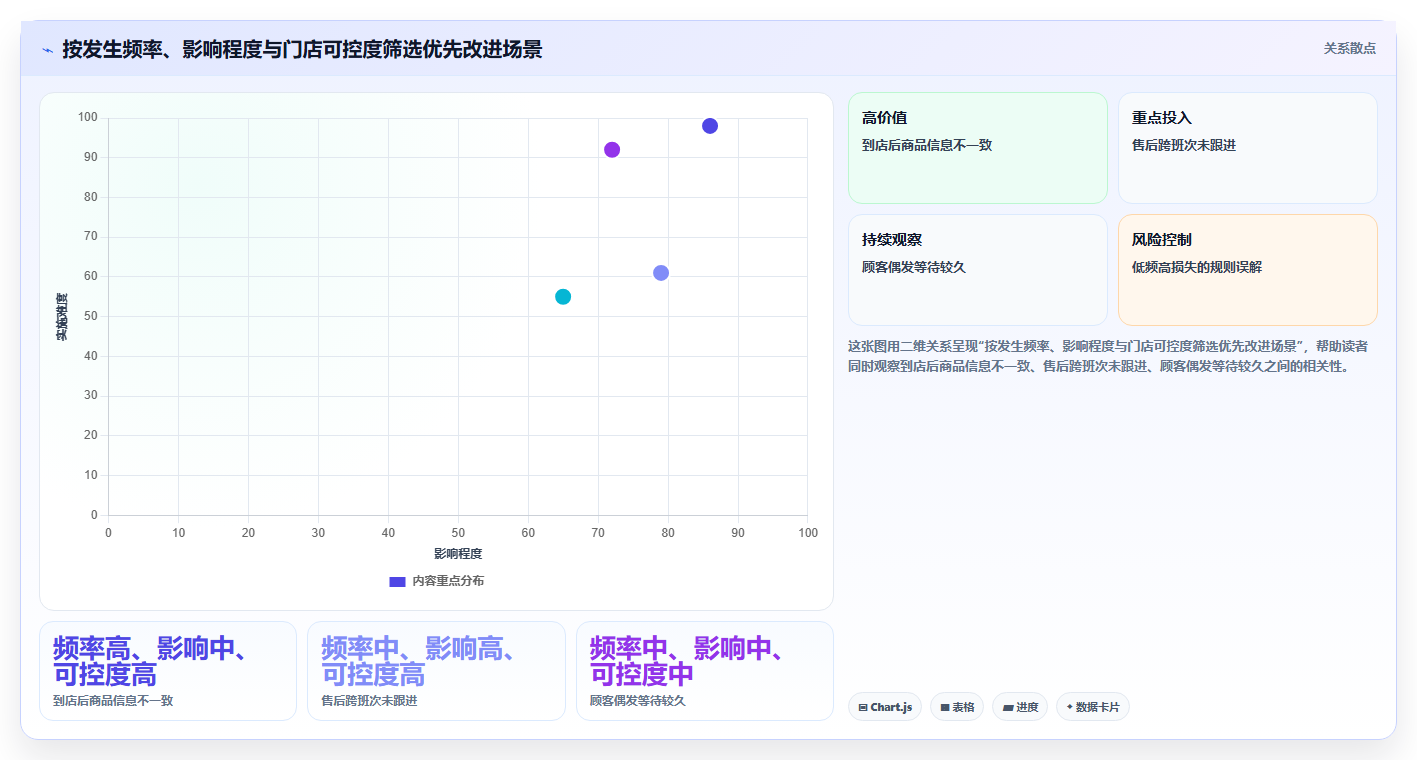Click the 频率高、影响中、可控度高 stat card
The width and height of the screenshot is (1417, 760).
click(168, 671)
